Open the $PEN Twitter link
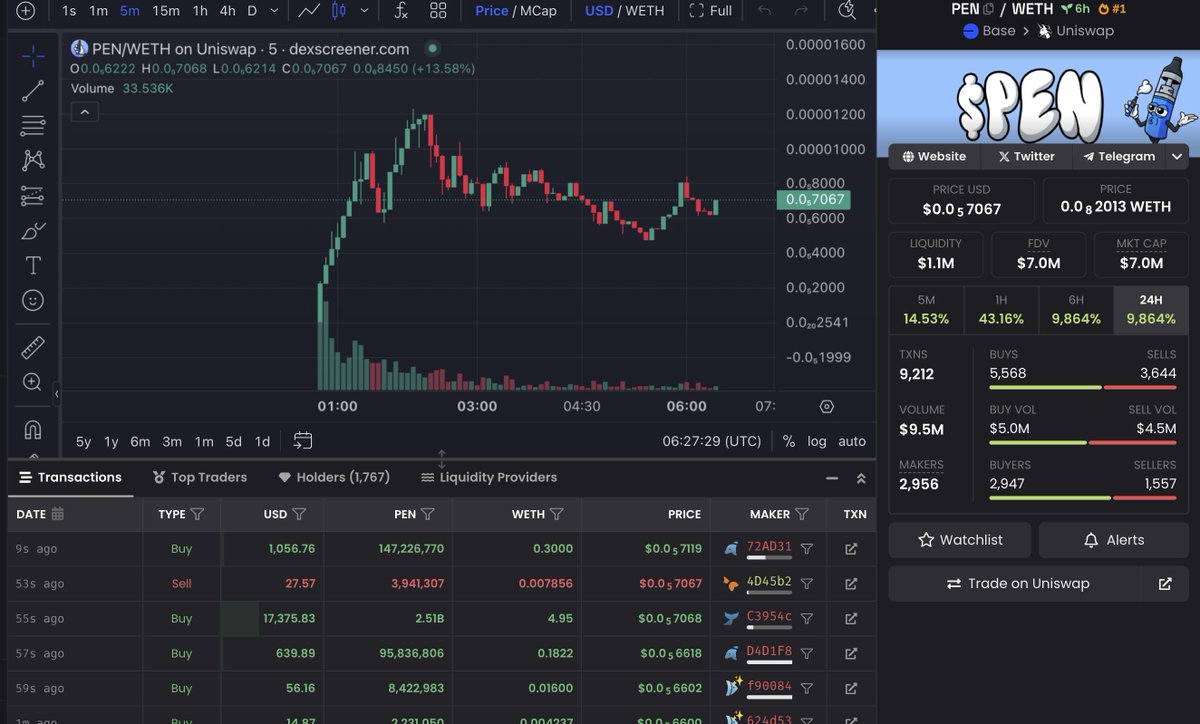This screenshot has width=1200, height=724. coord(1025,156)
